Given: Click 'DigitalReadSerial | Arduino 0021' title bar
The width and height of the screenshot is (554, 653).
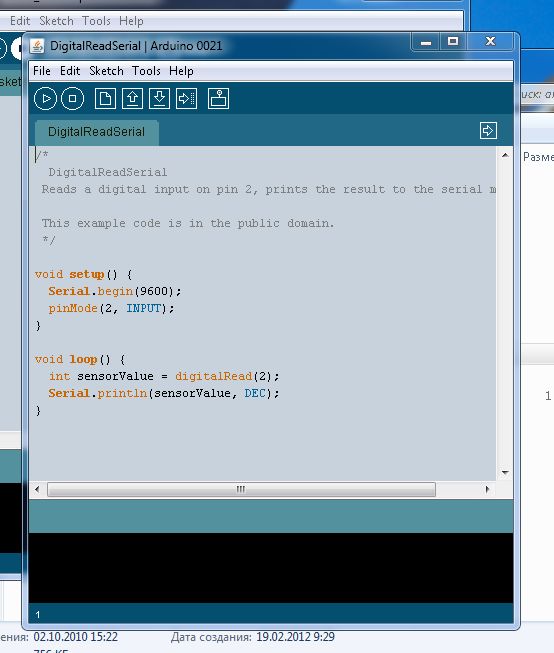Looking at the screenshot, I should point(136,46).
